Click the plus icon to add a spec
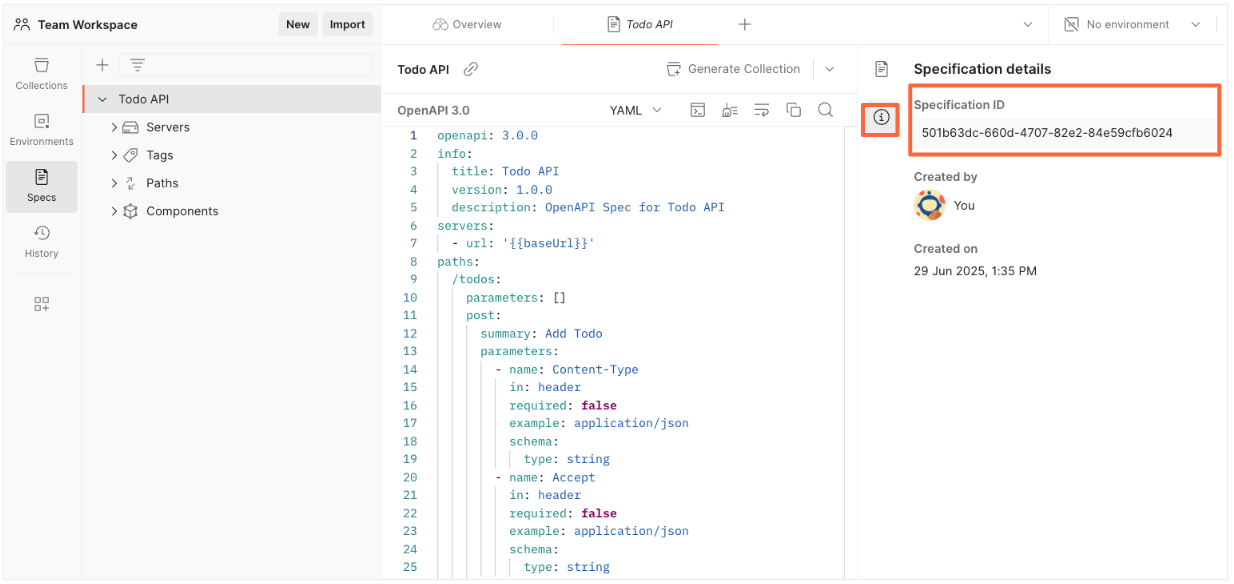The image size is (1234, 584). [x=102, y=65]
